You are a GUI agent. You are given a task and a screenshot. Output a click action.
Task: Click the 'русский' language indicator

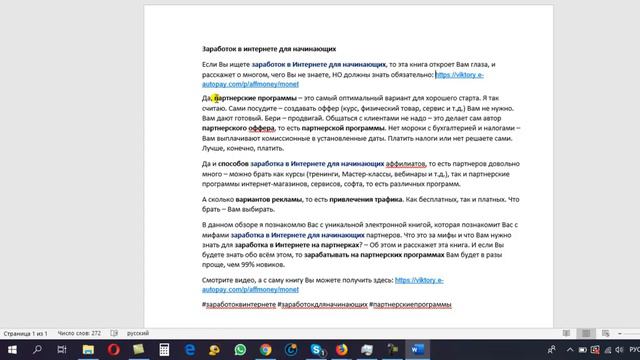click(x=138, y=333)
